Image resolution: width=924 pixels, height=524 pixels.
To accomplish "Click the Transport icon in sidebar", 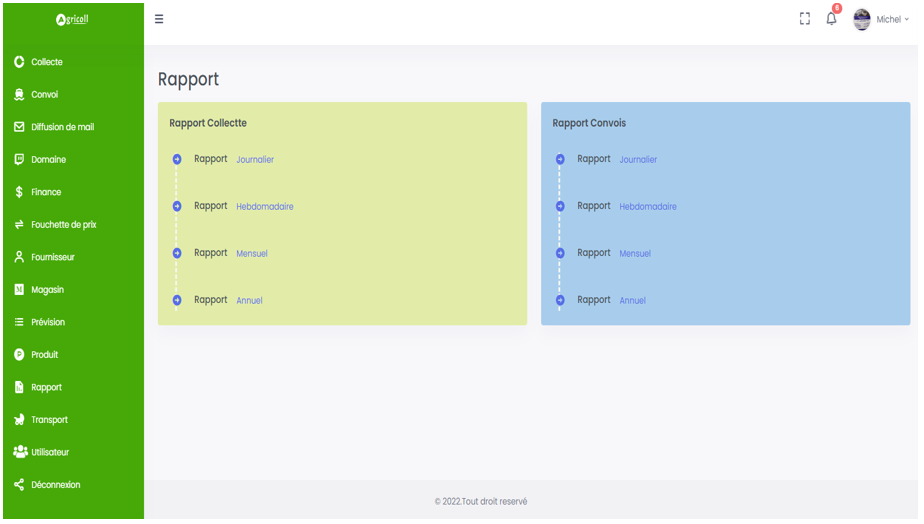I will pos(19,420).
